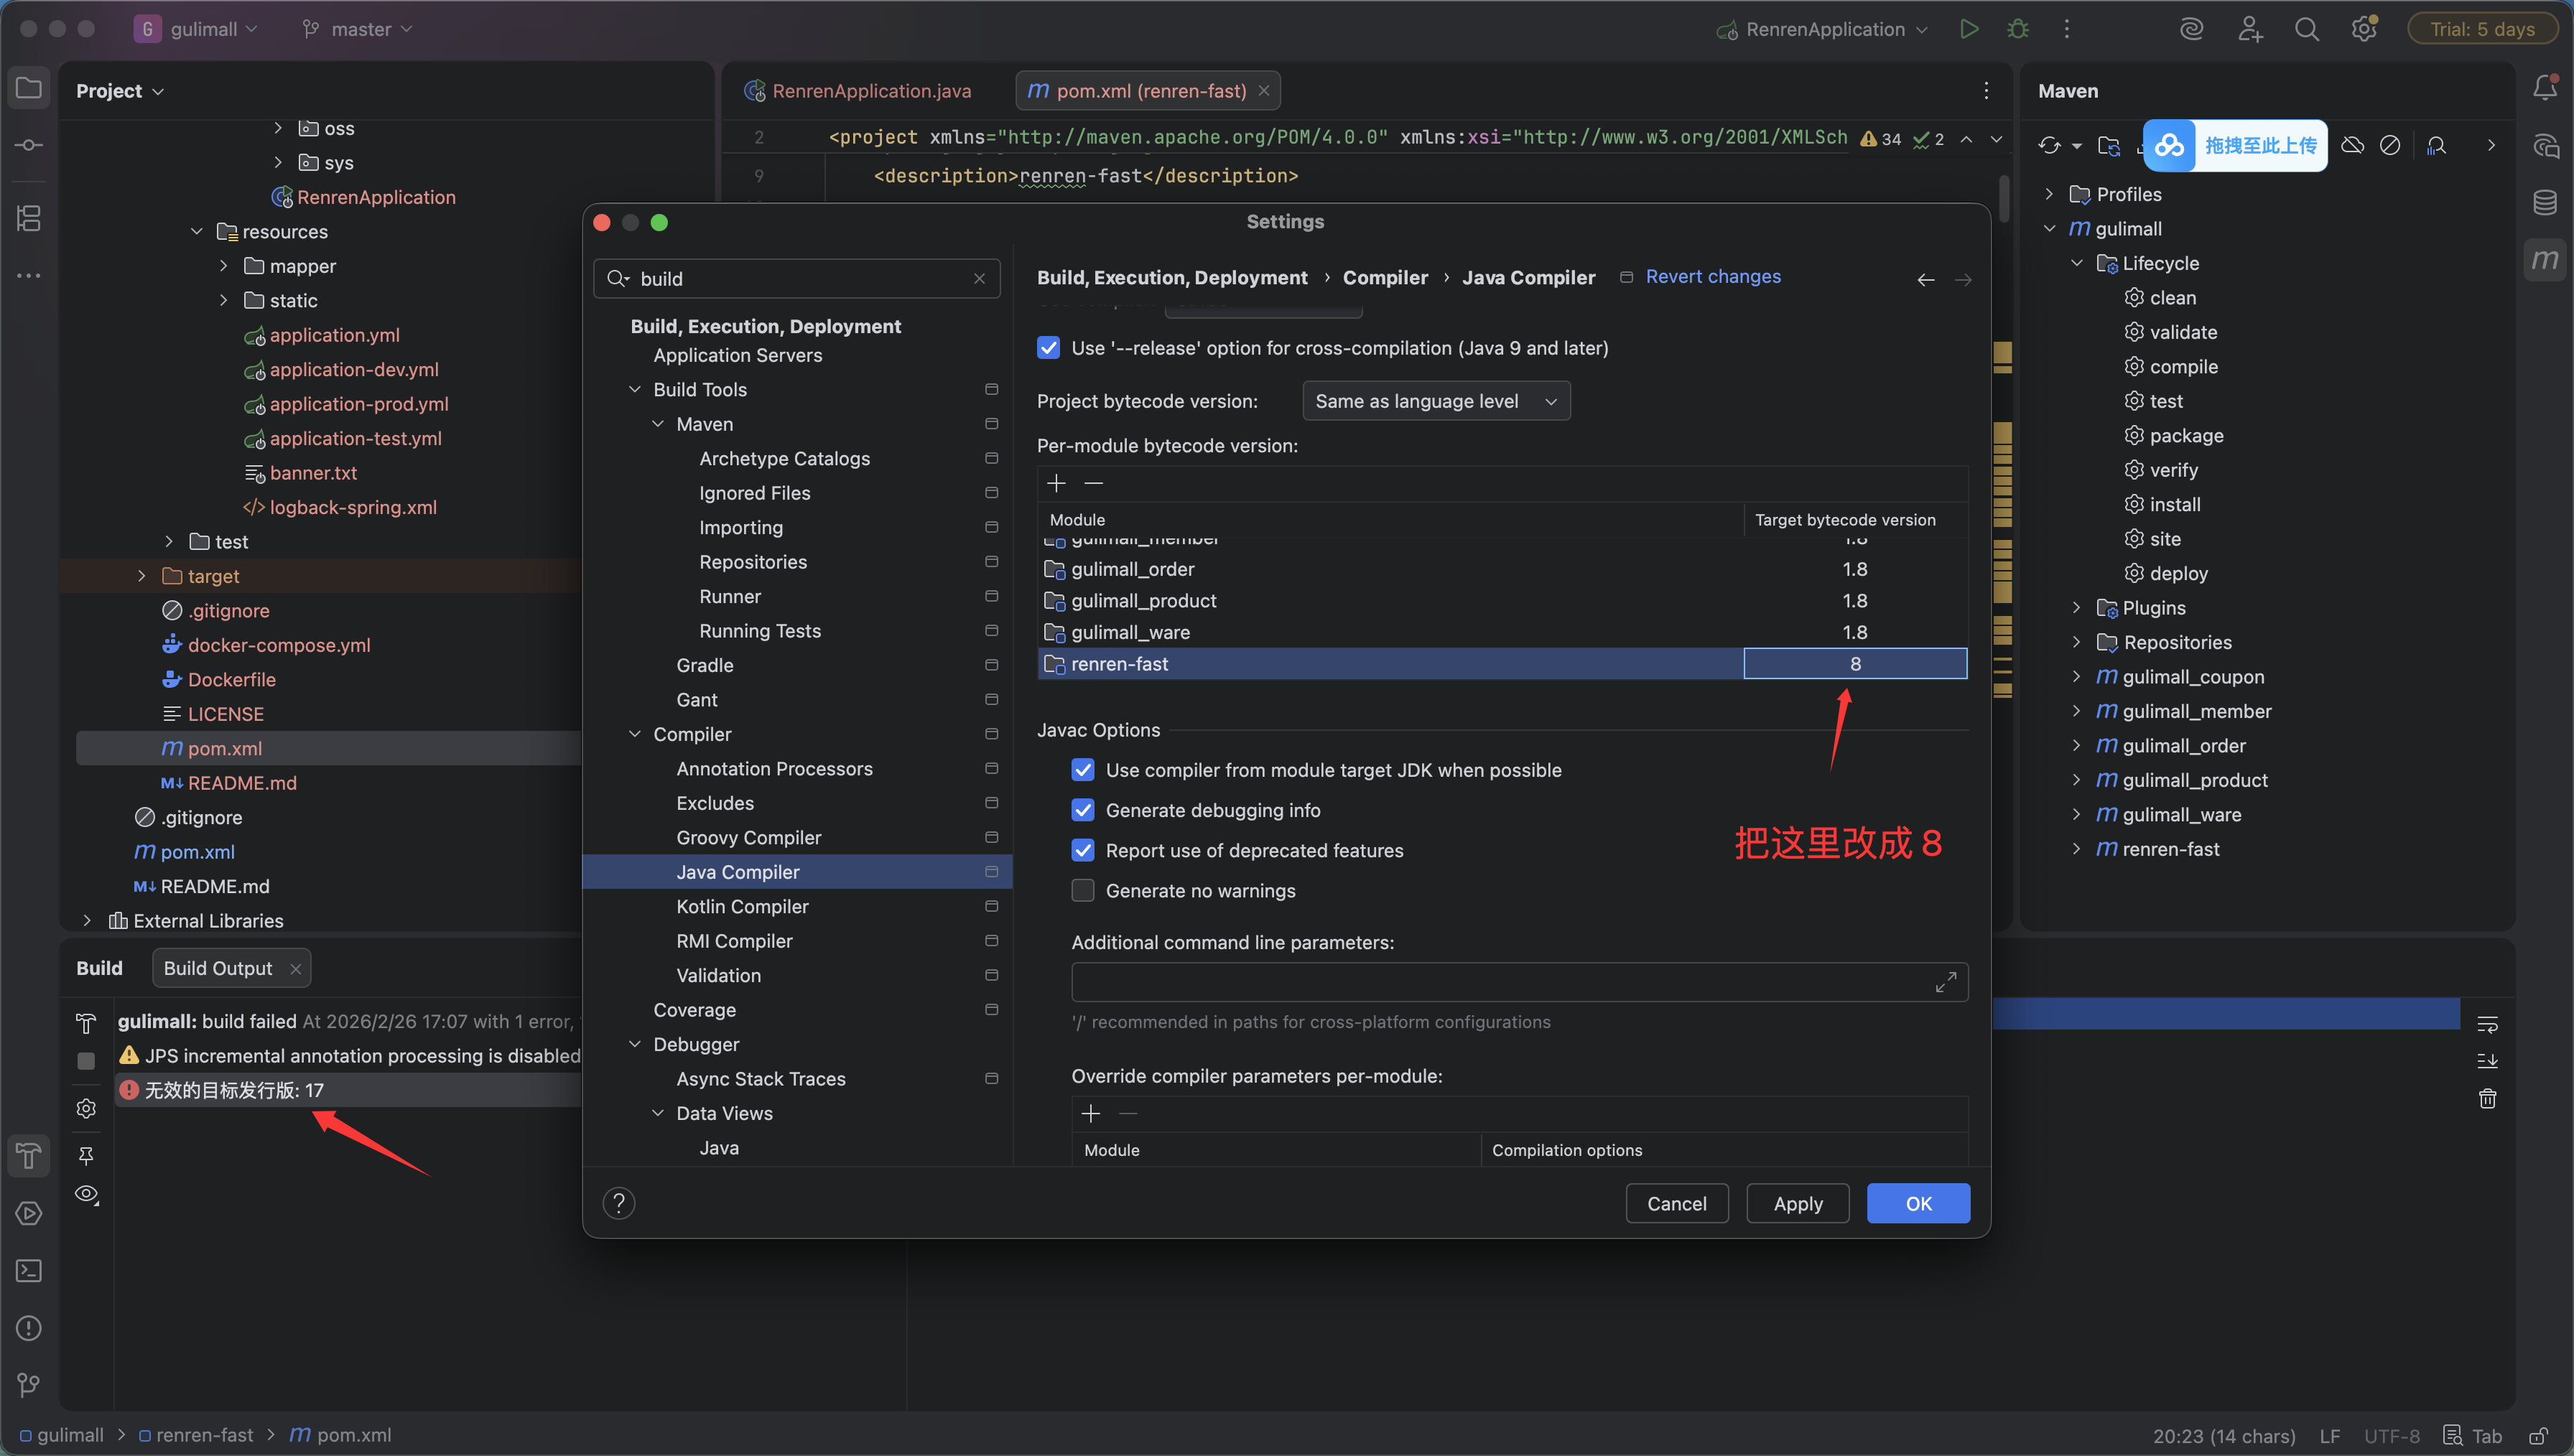Open the RenrenApplication run configuration dropdown
This screenshot has height=1456, width=2574.
click(x=1822, y=29)
